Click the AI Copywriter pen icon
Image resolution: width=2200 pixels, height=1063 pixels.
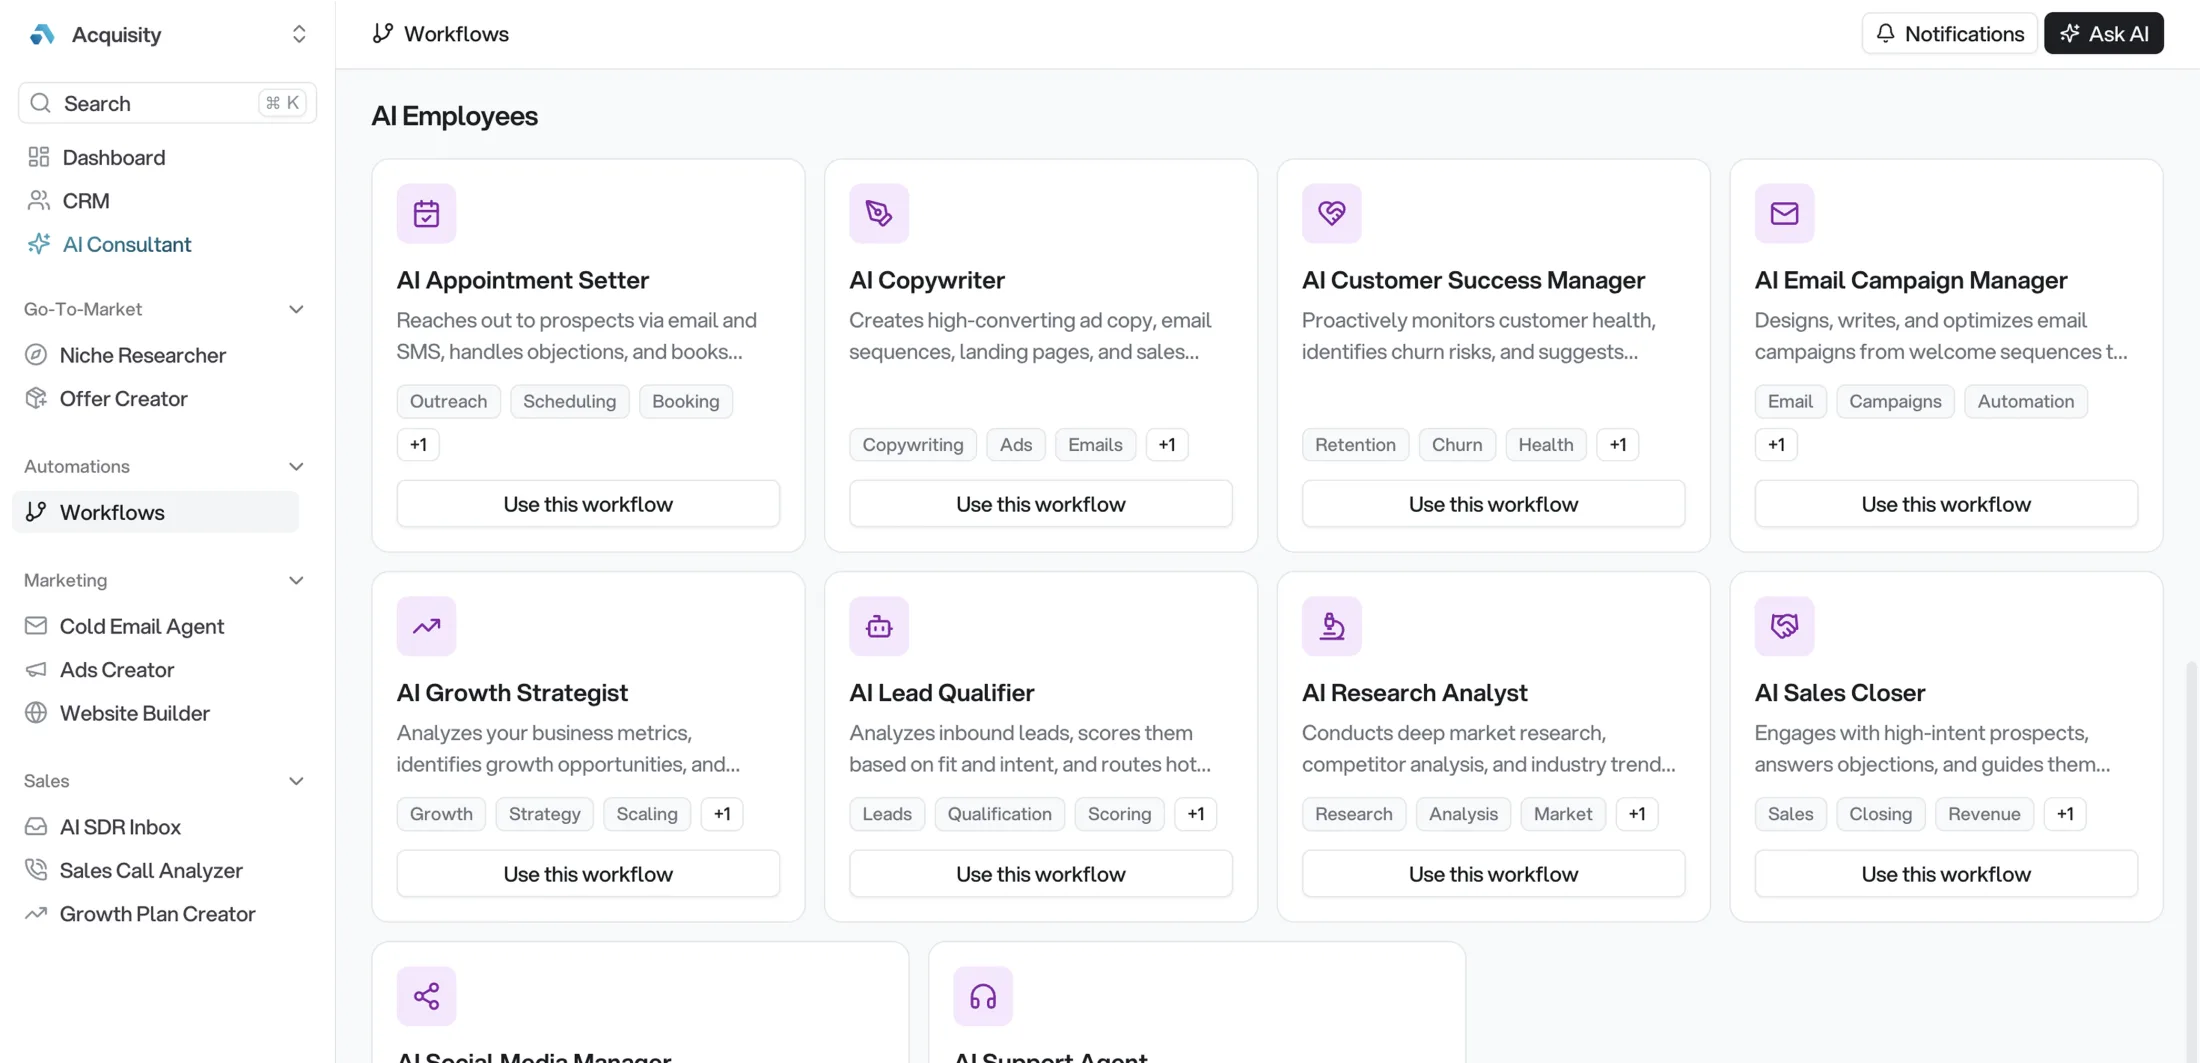click(x=879, y=213)
